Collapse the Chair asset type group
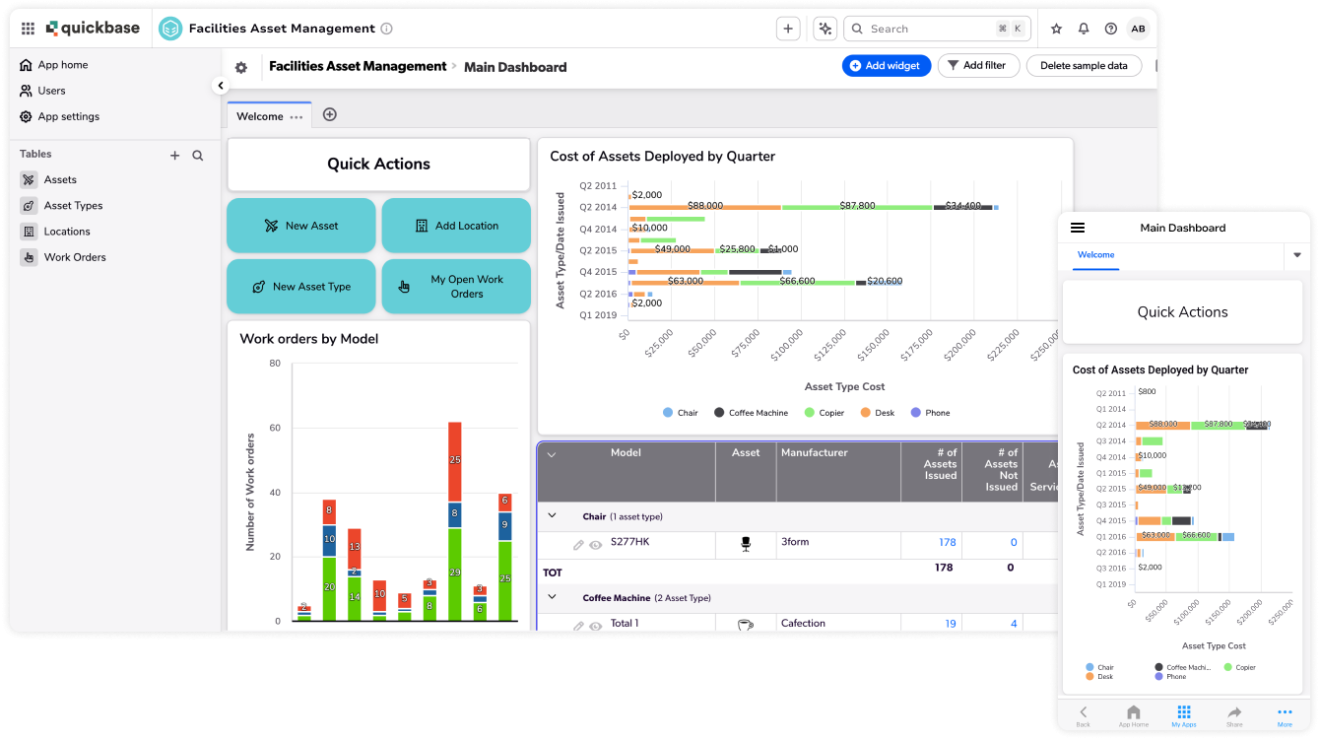 (x=551, y=516)
